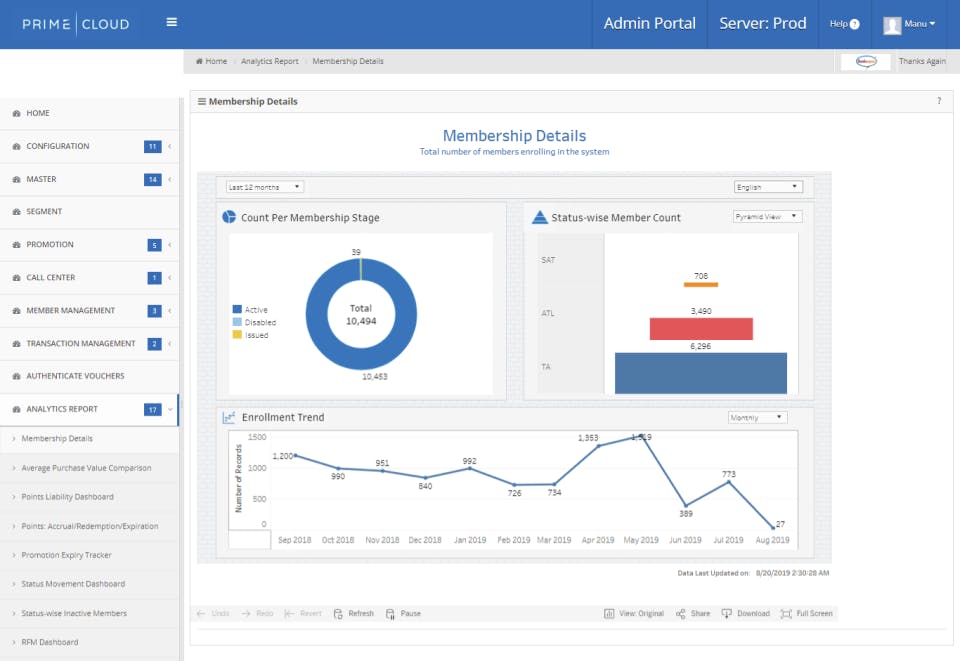Open the Status Movement Dashboard link
The height and width of the screenshot is (661, 960).
(71, 584)
